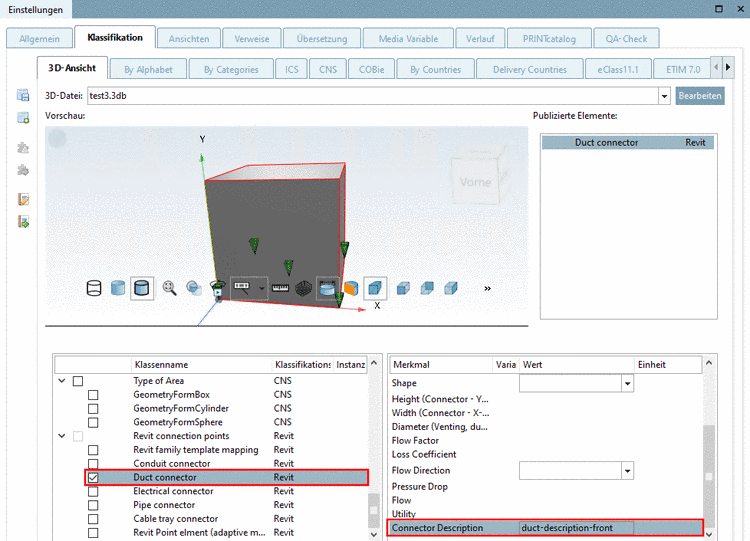
Task: Open the measure tool dropdown arrow
Action: tap(261, 288)
